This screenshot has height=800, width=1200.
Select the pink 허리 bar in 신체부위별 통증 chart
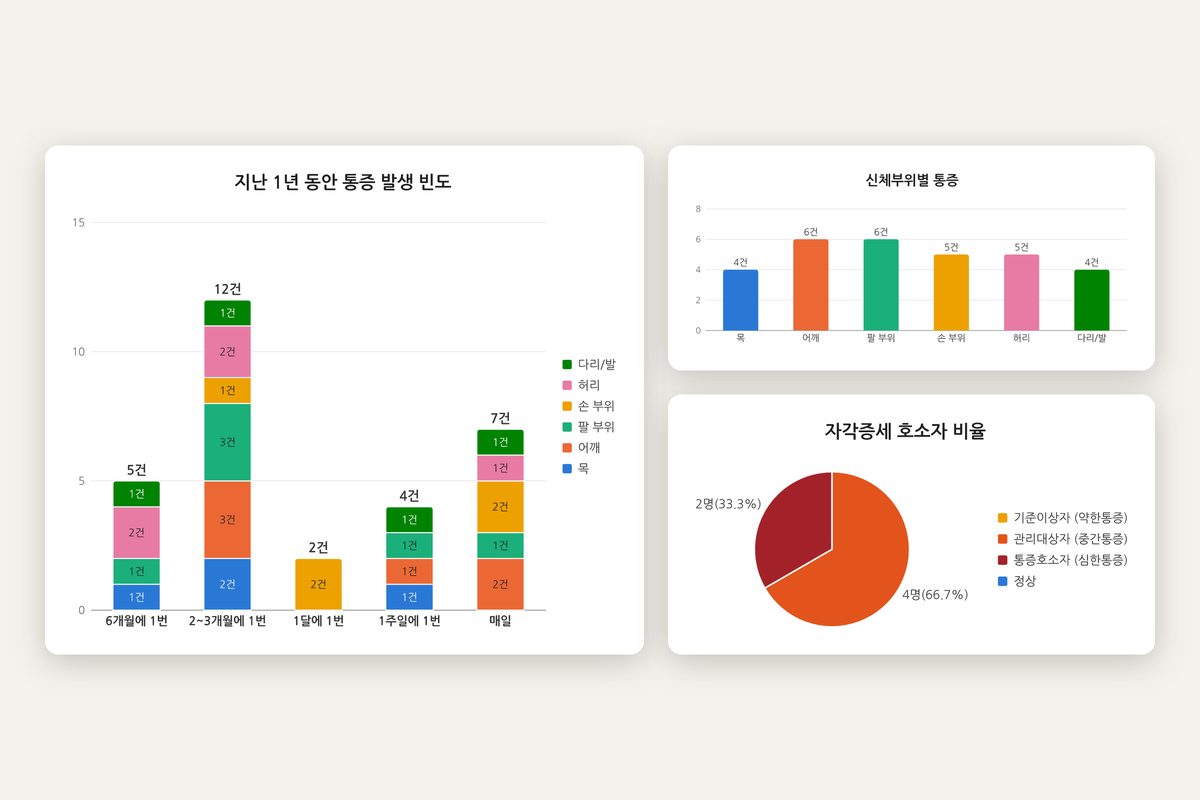click(1021, 292)
